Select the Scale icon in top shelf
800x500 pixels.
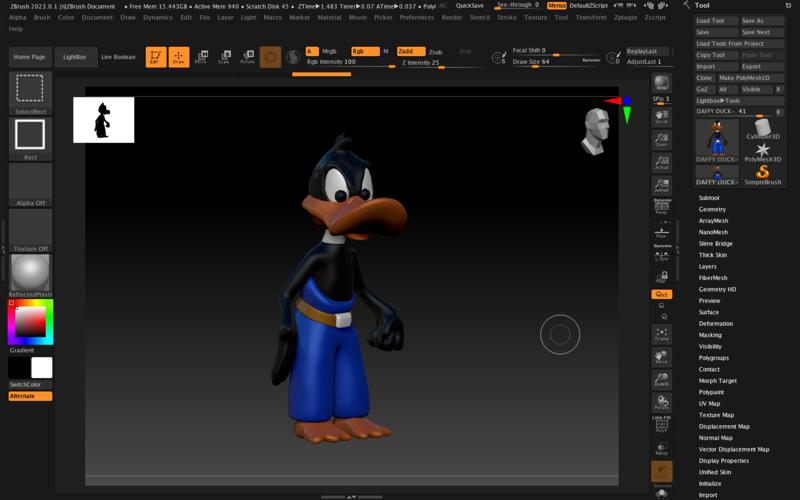(224, 57)
